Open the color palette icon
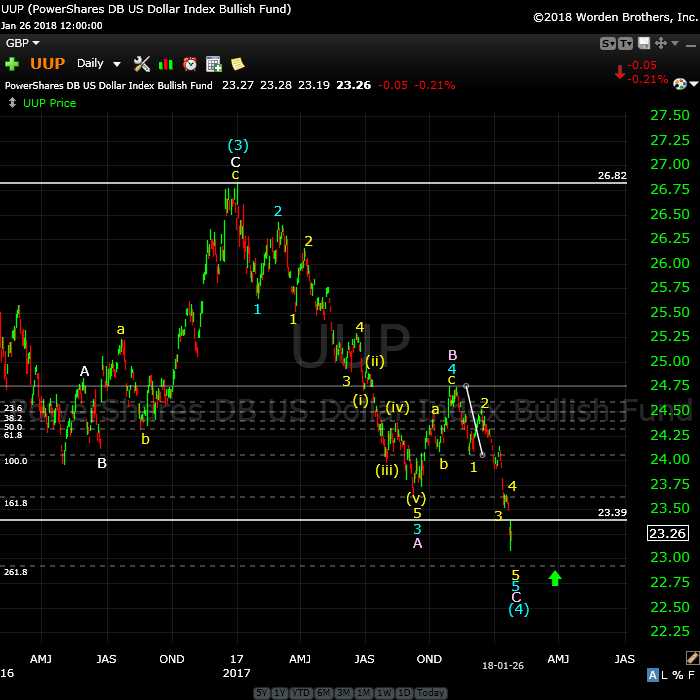The width and height of the screenshot is (700, 700). tap(679, 83)
